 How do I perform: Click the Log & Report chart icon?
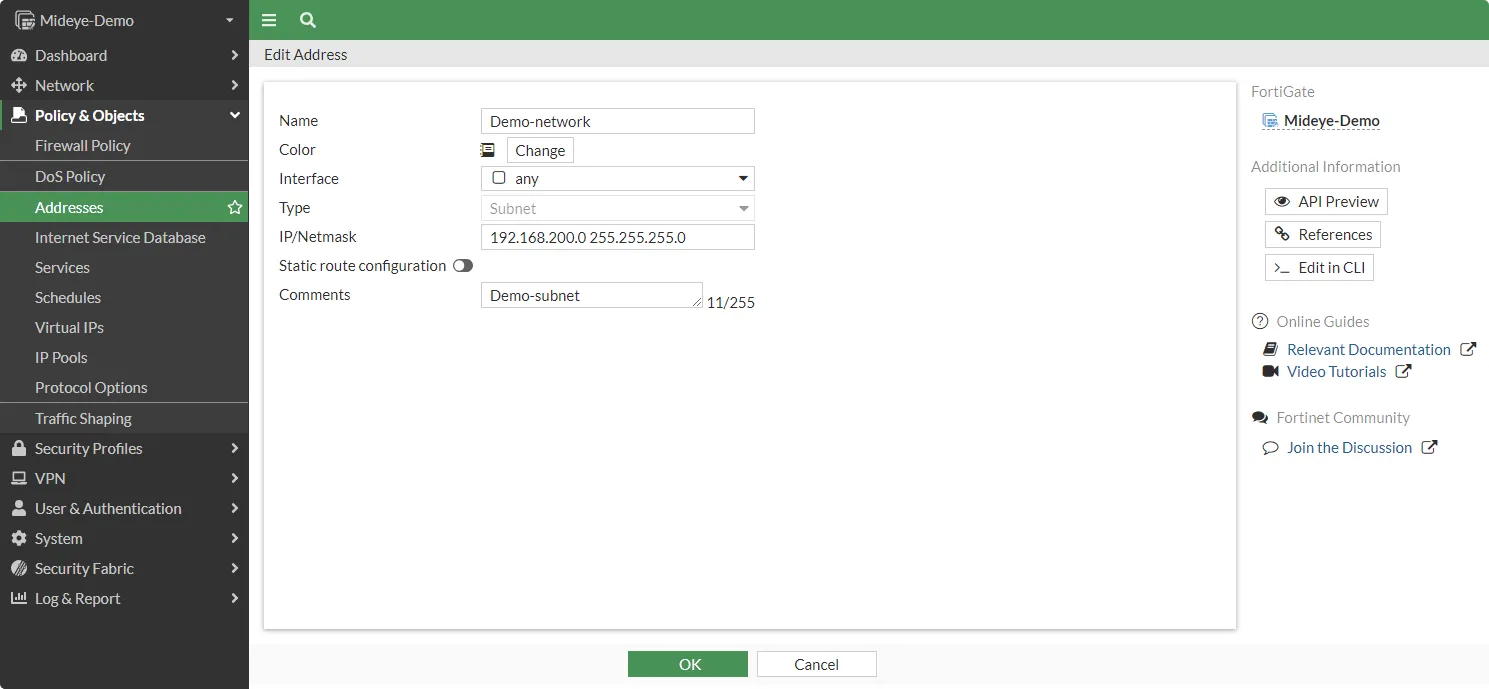click(x=19, y=598)
